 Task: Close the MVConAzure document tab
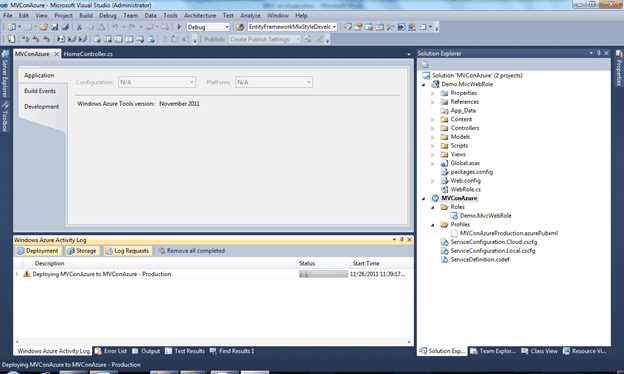[57, 54]
